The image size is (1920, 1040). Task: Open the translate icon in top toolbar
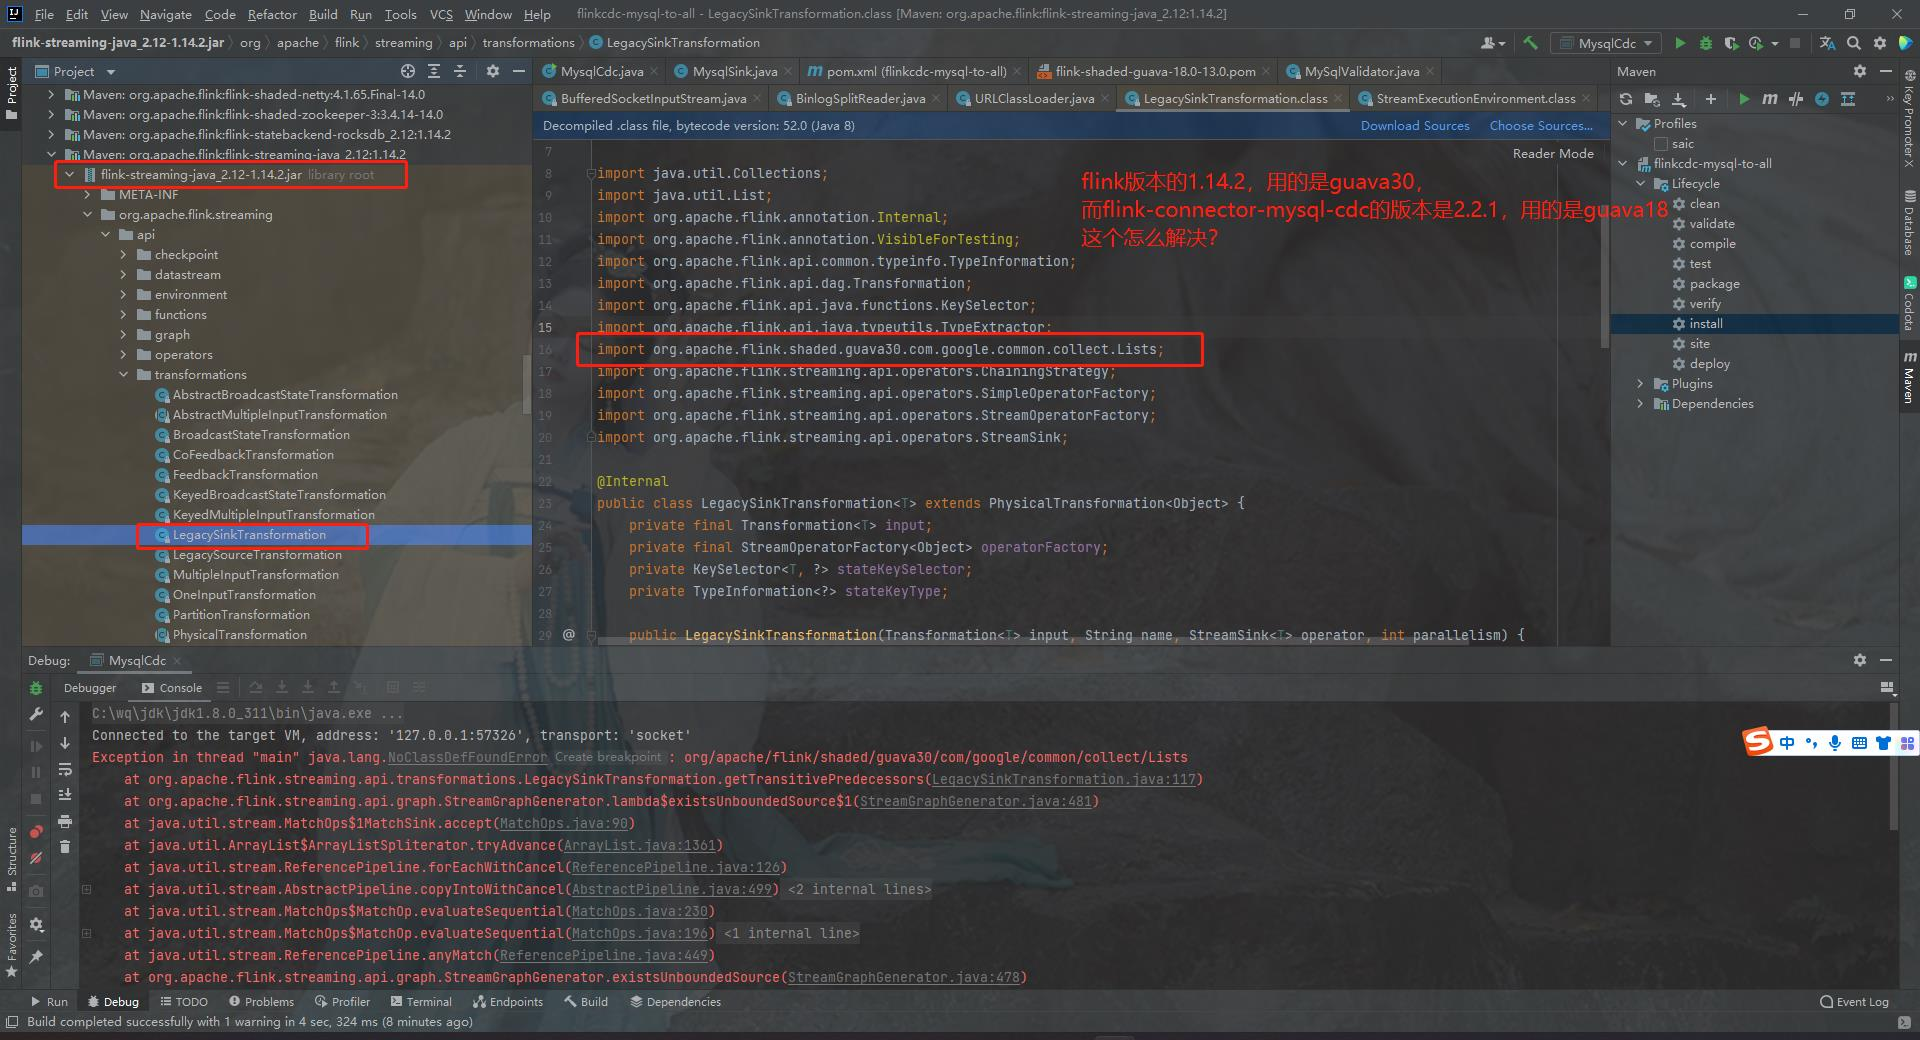click(x=1827, y=43)
